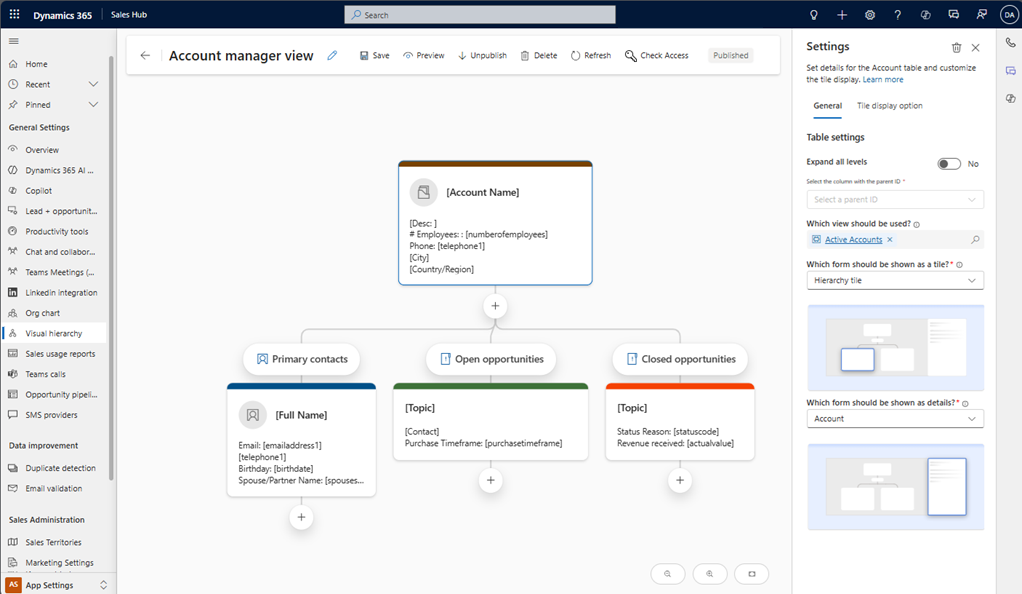This screenshot has height=594, width=1022.
Task: Open the 'Which form should be shown as details' dropdown
Action: click(894, 418)
